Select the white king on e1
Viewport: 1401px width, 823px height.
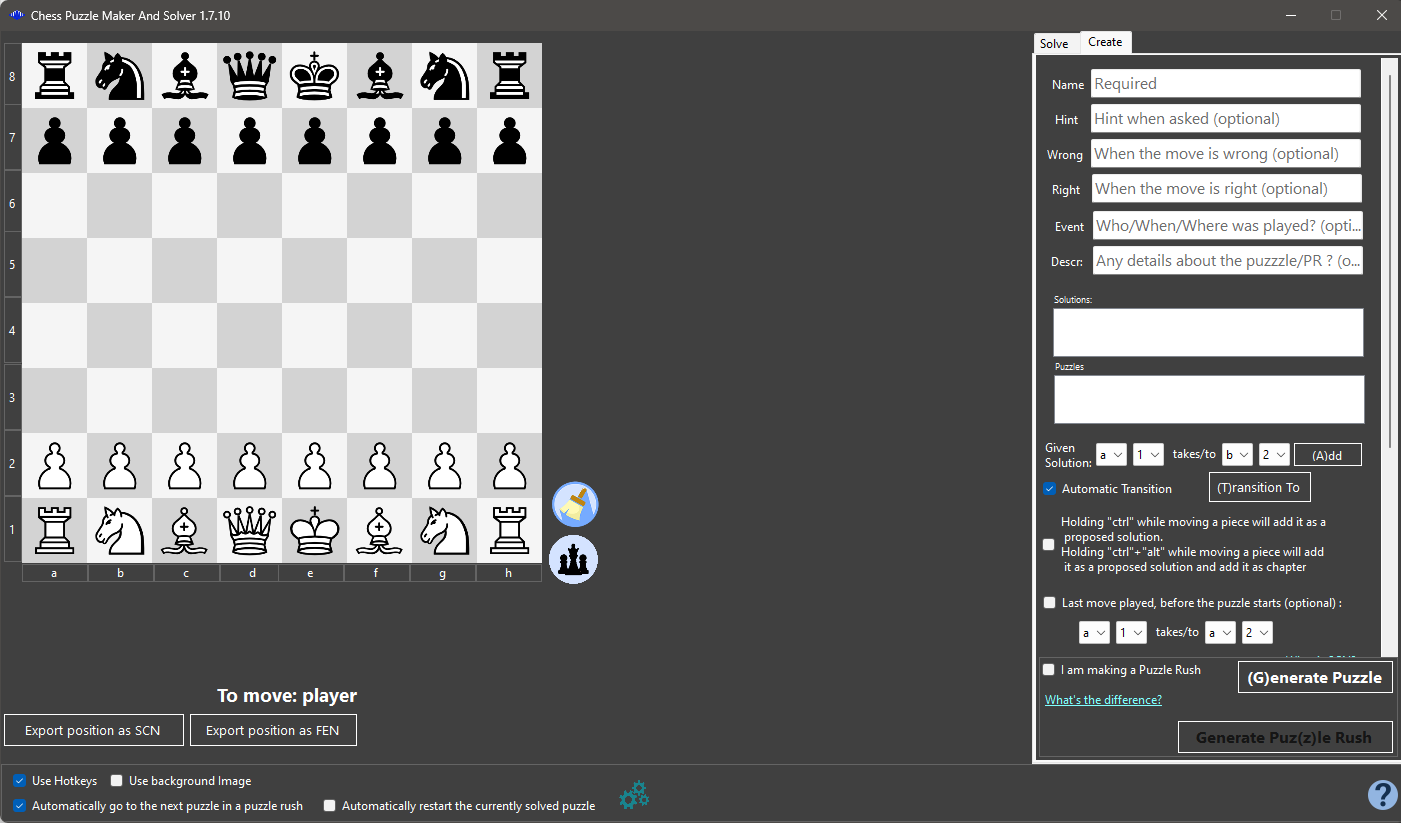click(315, 529)
